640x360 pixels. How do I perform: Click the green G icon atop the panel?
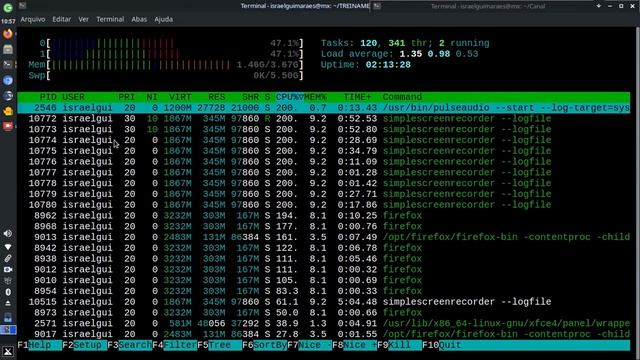pyautogui.click(x=8, y=8)
